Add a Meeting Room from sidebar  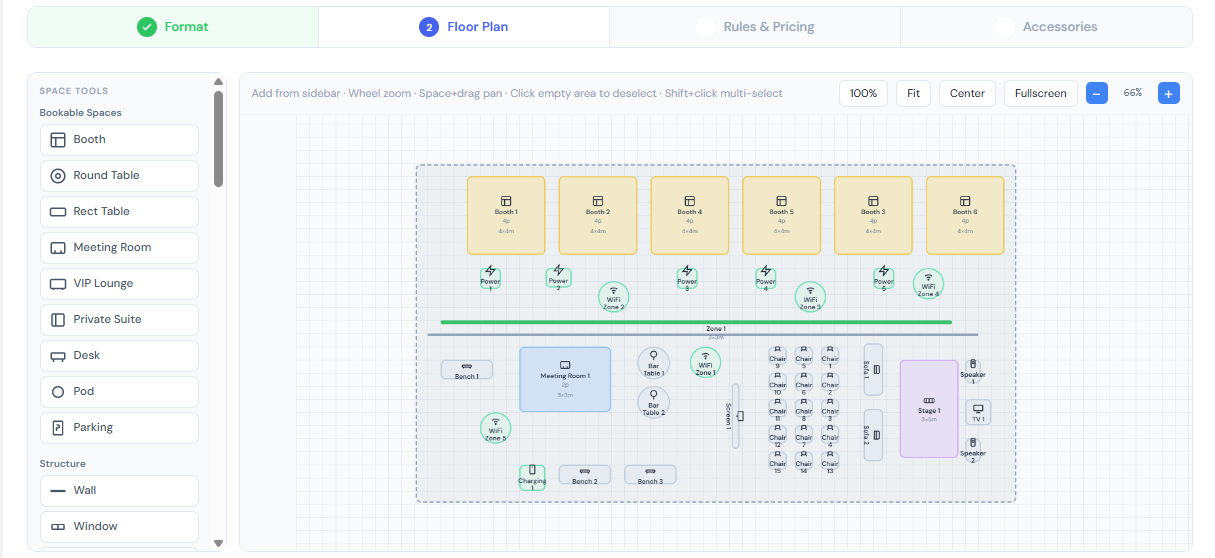tap(119, 248)
